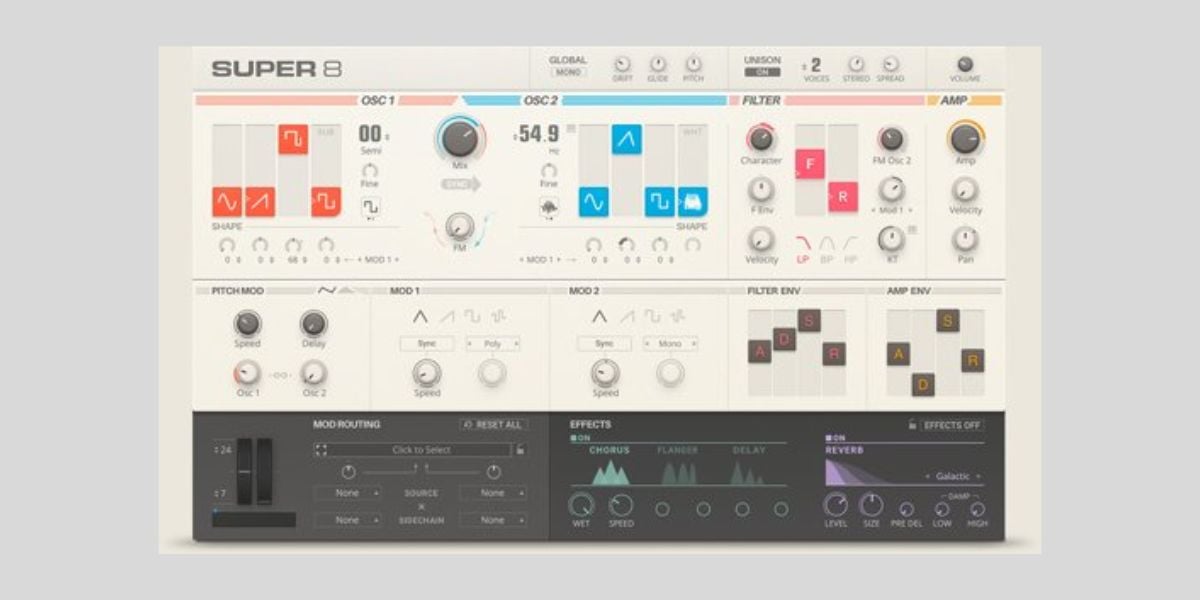The height and width of the screenshot is (600, 1200).
Task: Click the pitch bend wheel strip
Action: pos(245,471)
